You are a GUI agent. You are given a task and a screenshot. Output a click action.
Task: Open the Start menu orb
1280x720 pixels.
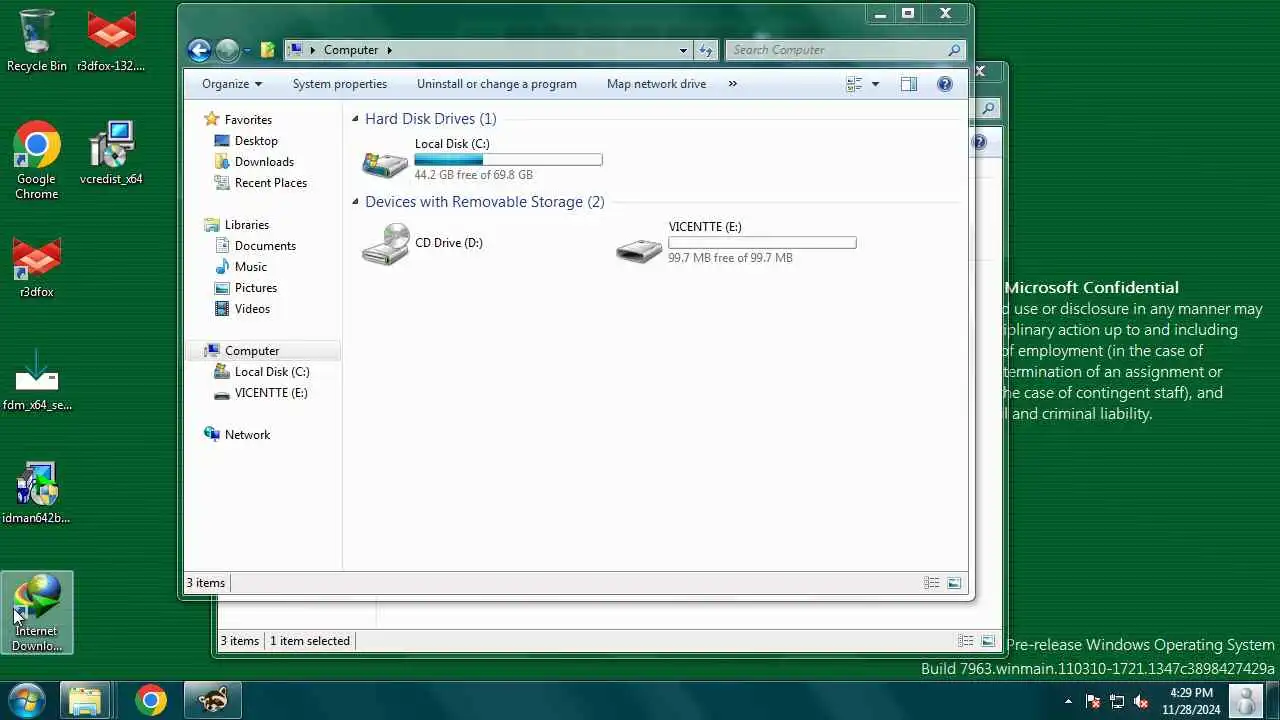click(25, 700)
